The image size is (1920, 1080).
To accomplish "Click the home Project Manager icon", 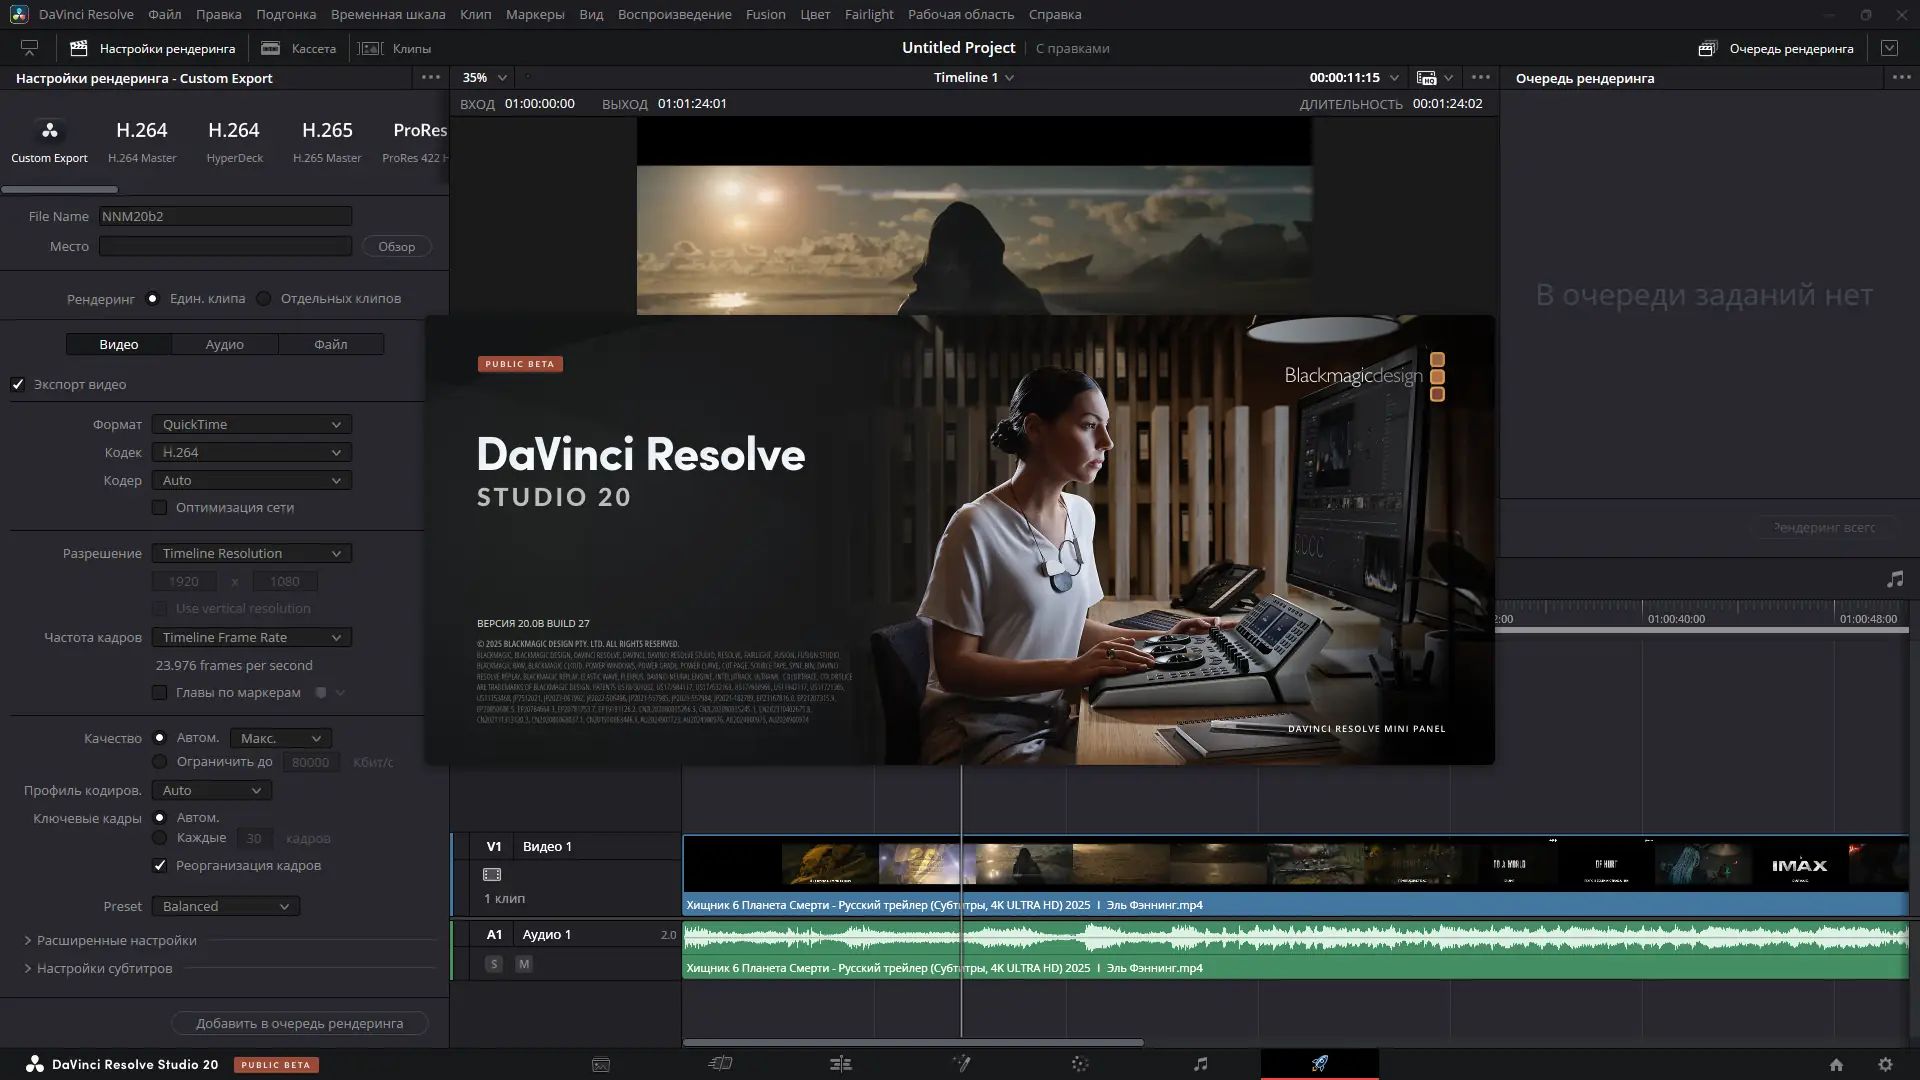I will [1836, 1065].
